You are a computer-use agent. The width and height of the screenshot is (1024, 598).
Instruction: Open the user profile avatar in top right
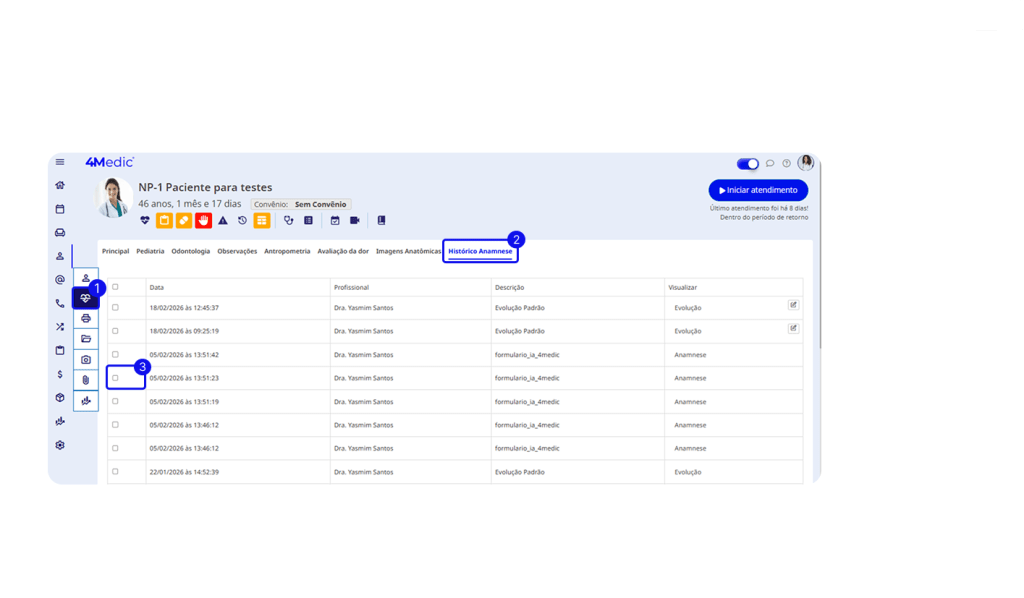[x=805, y=163]
